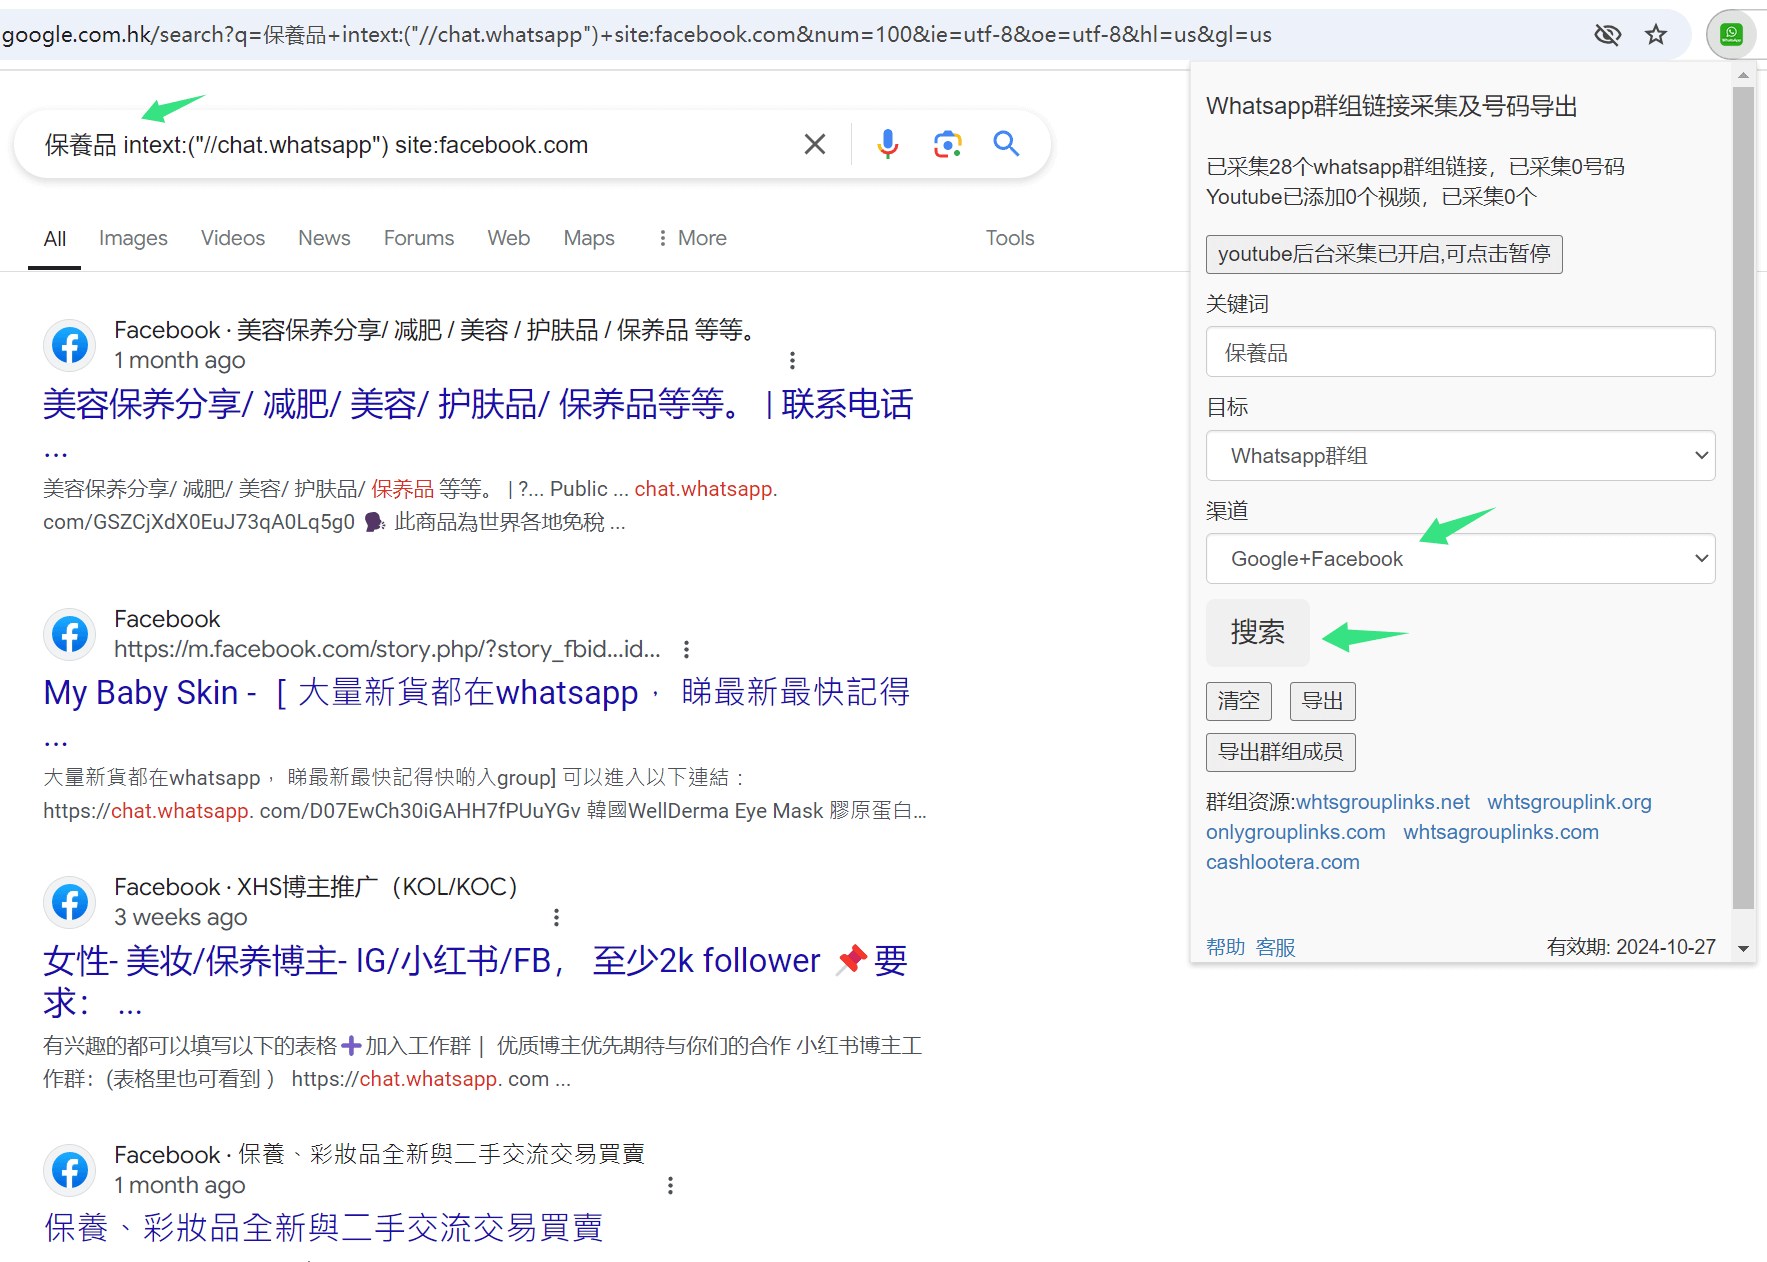This screenshot has width=1767, height=1262.
Task: Open the 渠道 Google+Facebook dropdown
Action: click(1460, 559)
